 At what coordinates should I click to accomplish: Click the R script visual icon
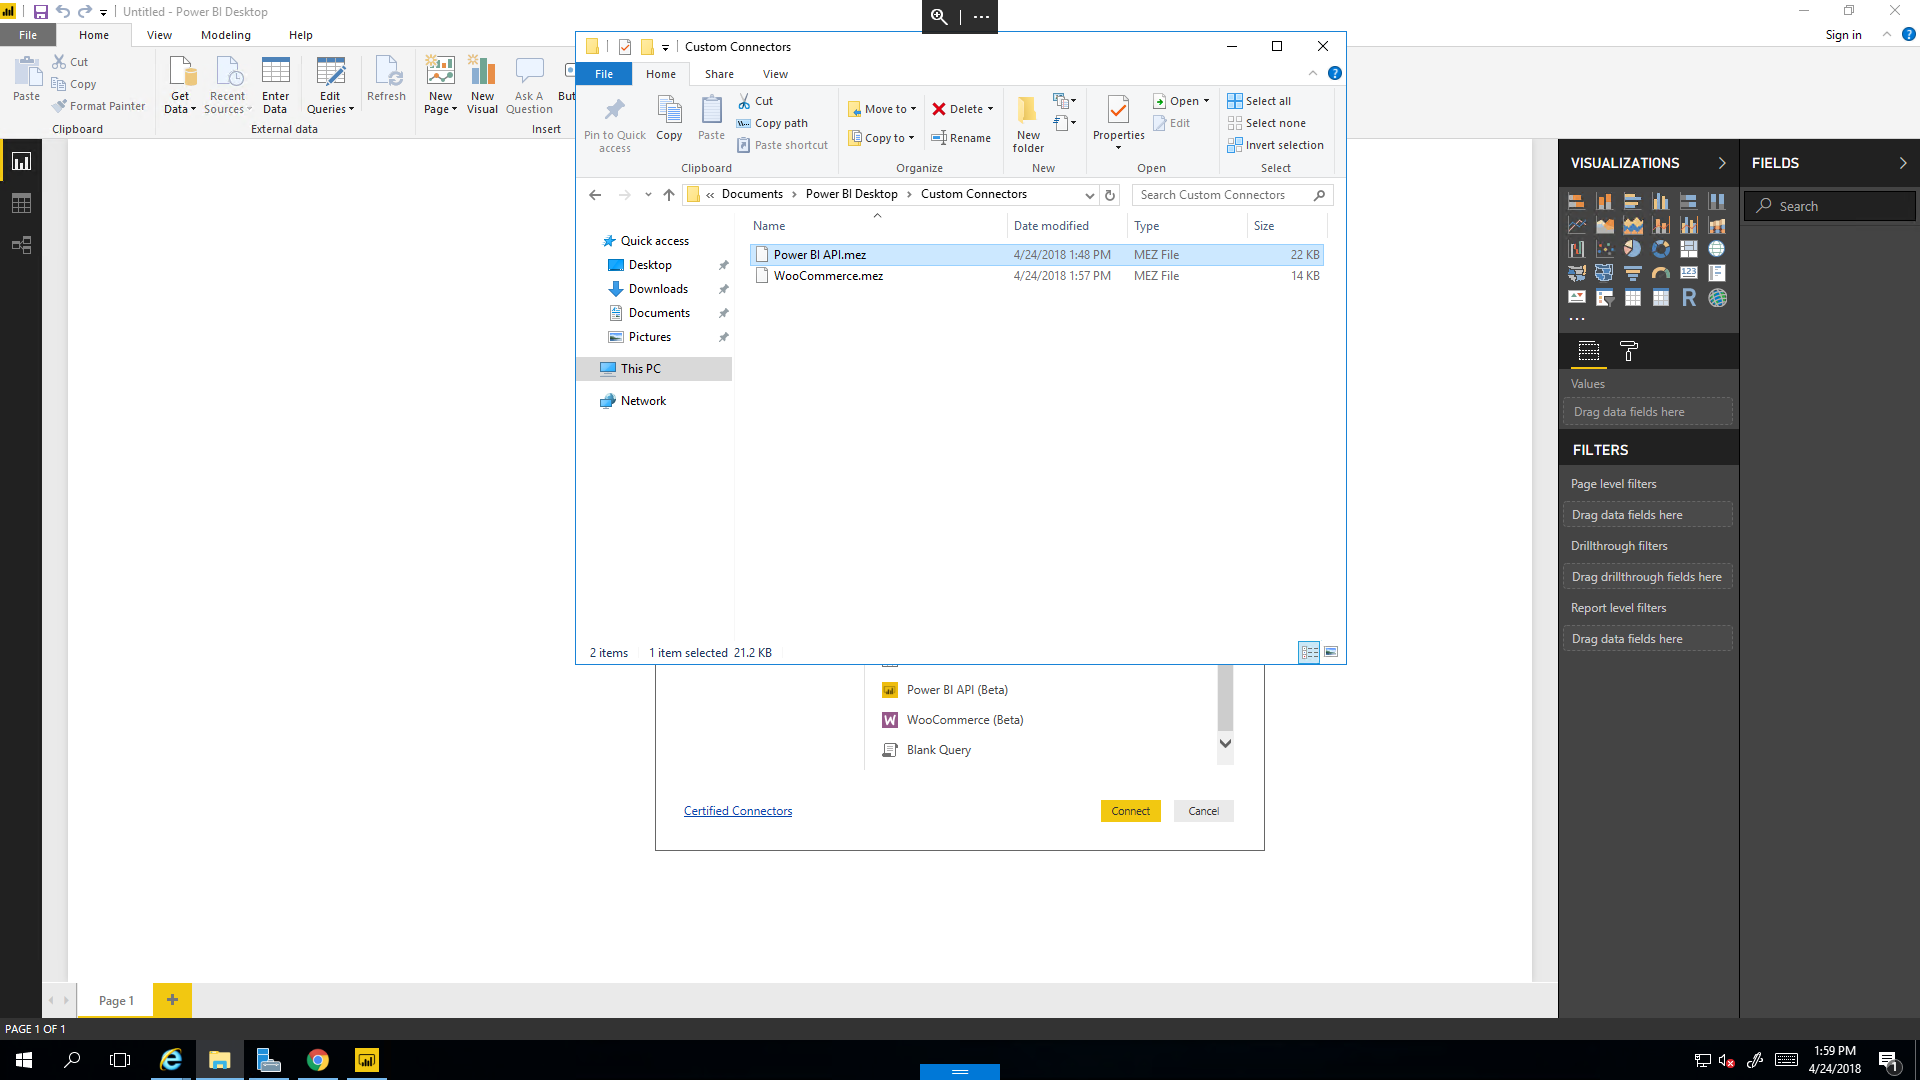(1689, 297)
